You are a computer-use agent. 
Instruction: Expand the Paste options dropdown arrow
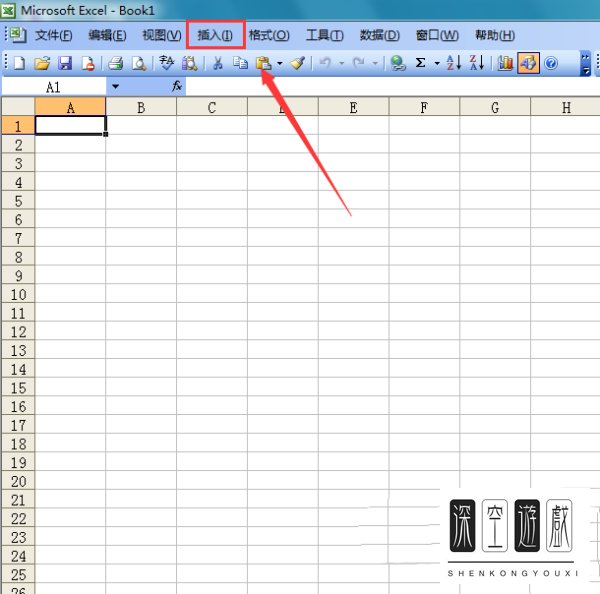pos(280,63)
